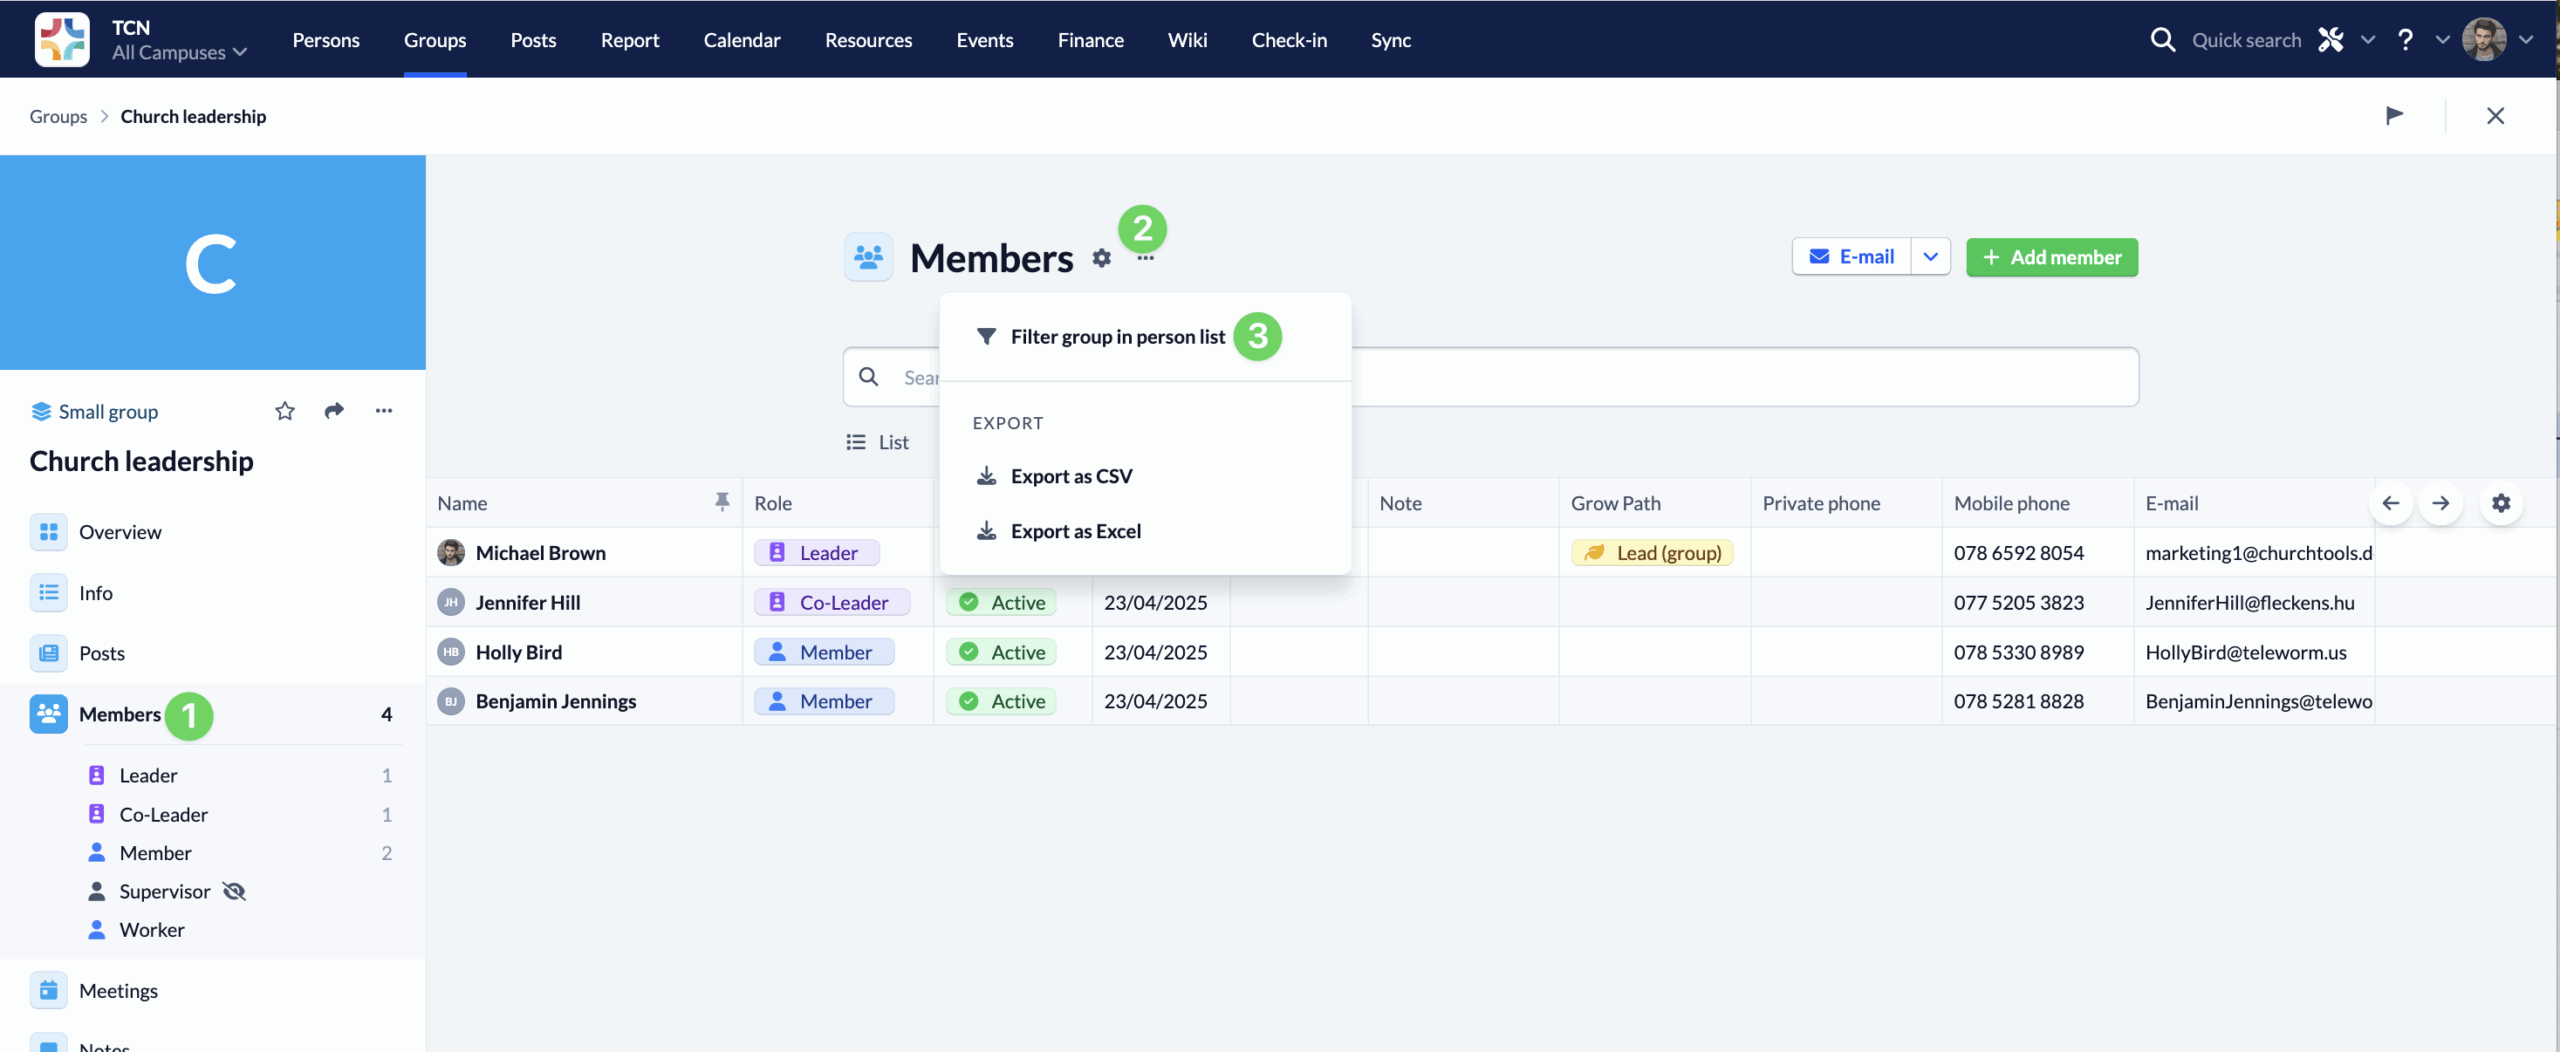Screen dimensions: 2560x1052
Task: Expand the admin tools chevron
Action: 2367,40
